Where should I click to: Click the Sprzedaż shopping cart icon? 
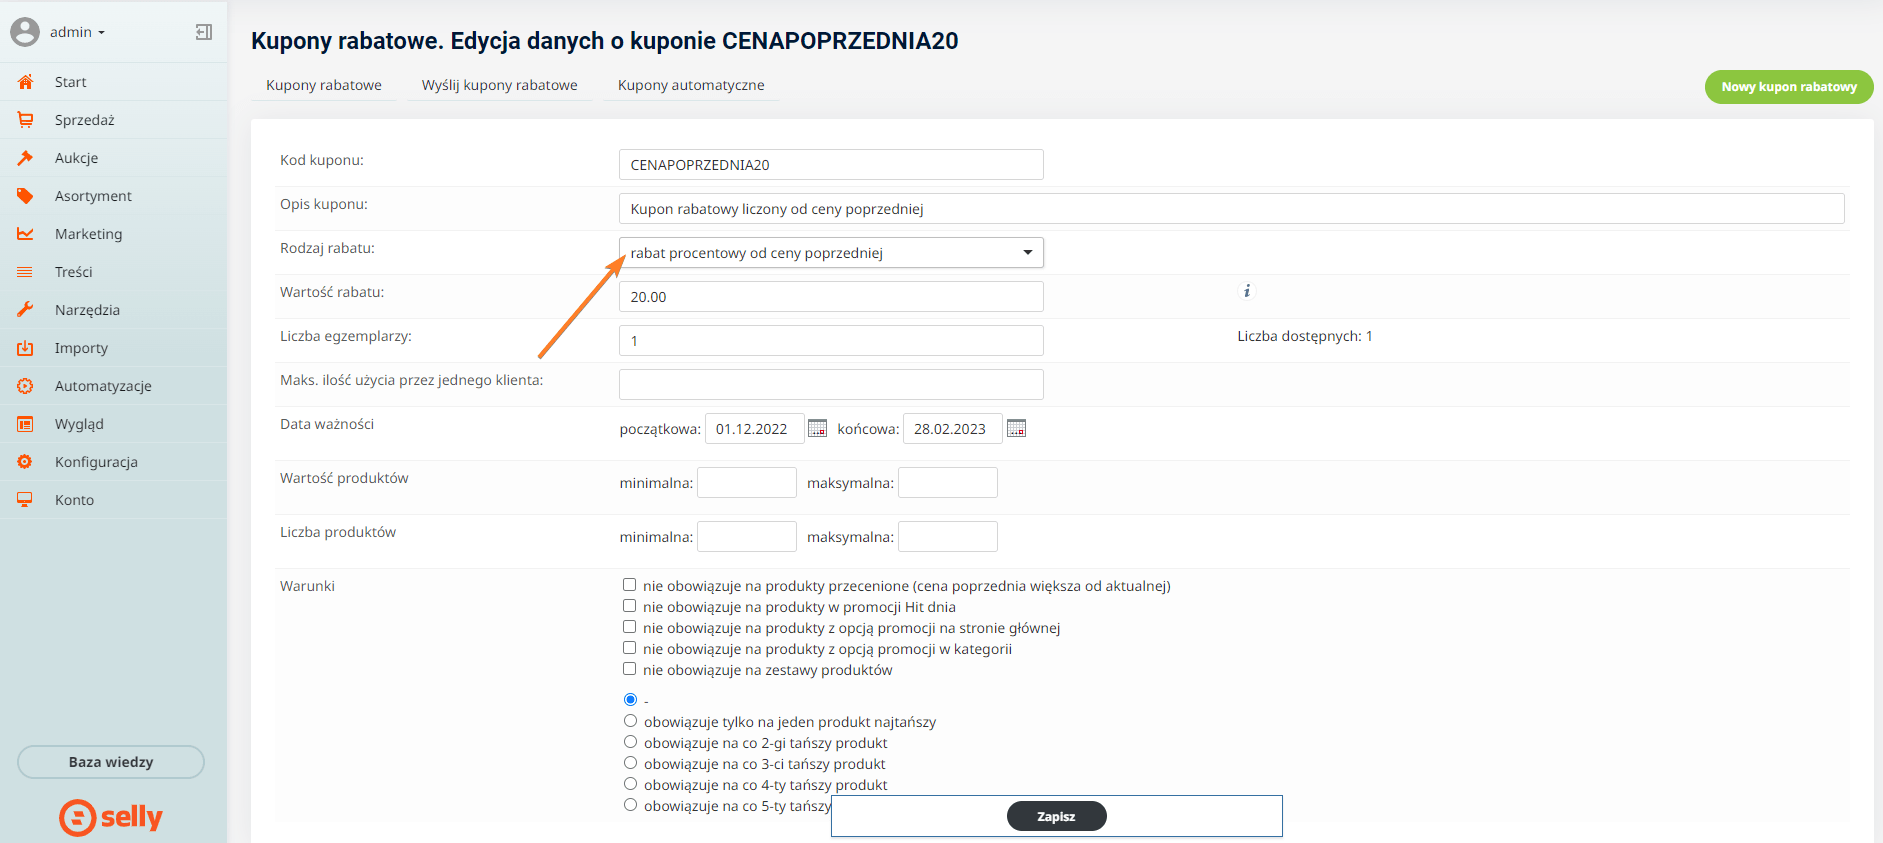[25, 120]
